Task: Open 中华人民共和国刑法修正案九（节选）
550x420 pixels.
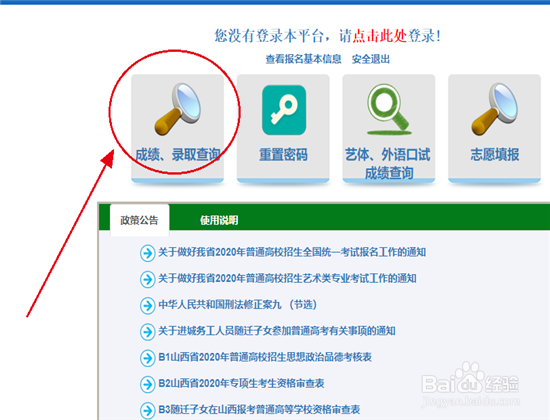Action: [x=237, y=304]
